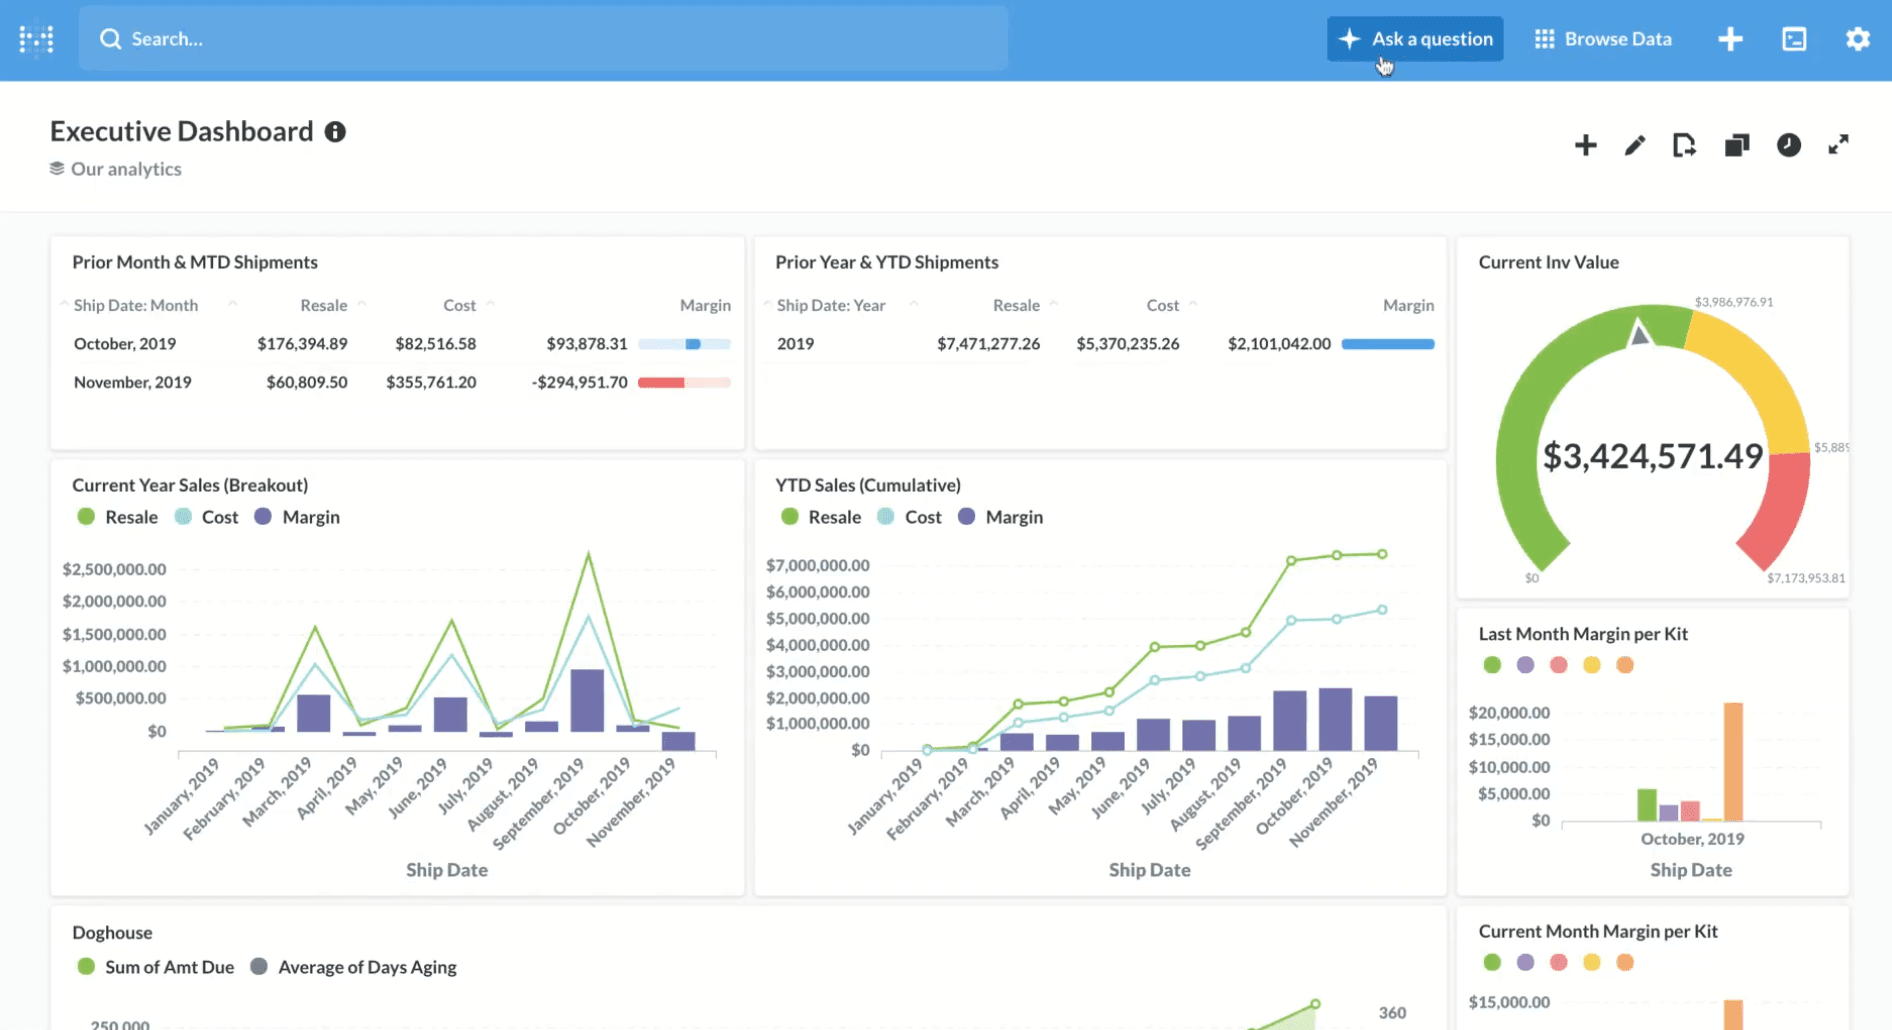
Task: Edit dashboard with the pencil icon
Action: pyautogui.click(x=1635, y=146)
